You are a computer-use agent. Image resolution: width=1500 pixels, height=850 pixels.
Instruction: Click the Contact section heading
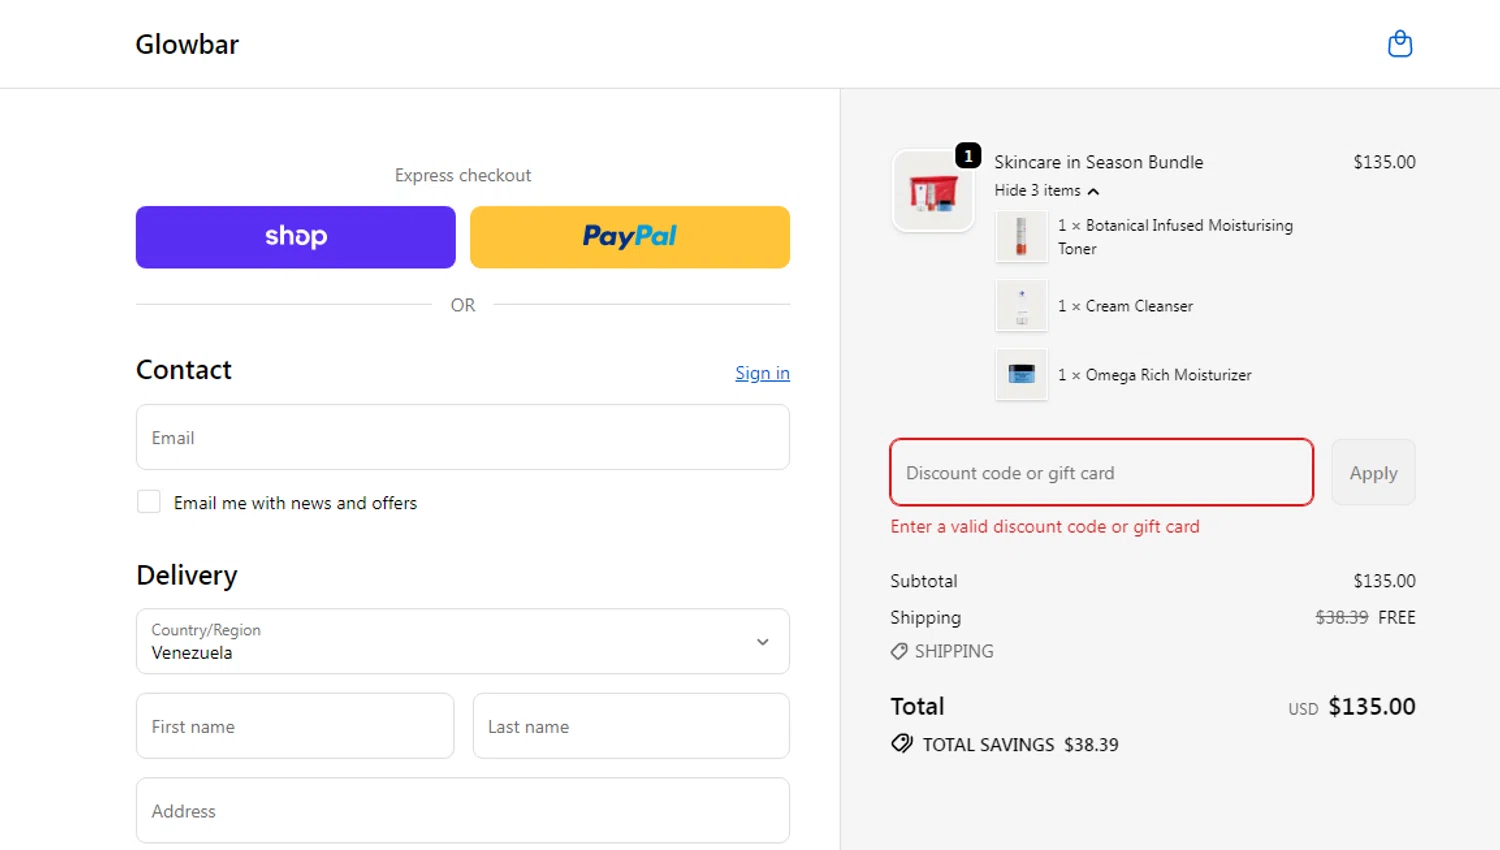[x=184, y=370]
